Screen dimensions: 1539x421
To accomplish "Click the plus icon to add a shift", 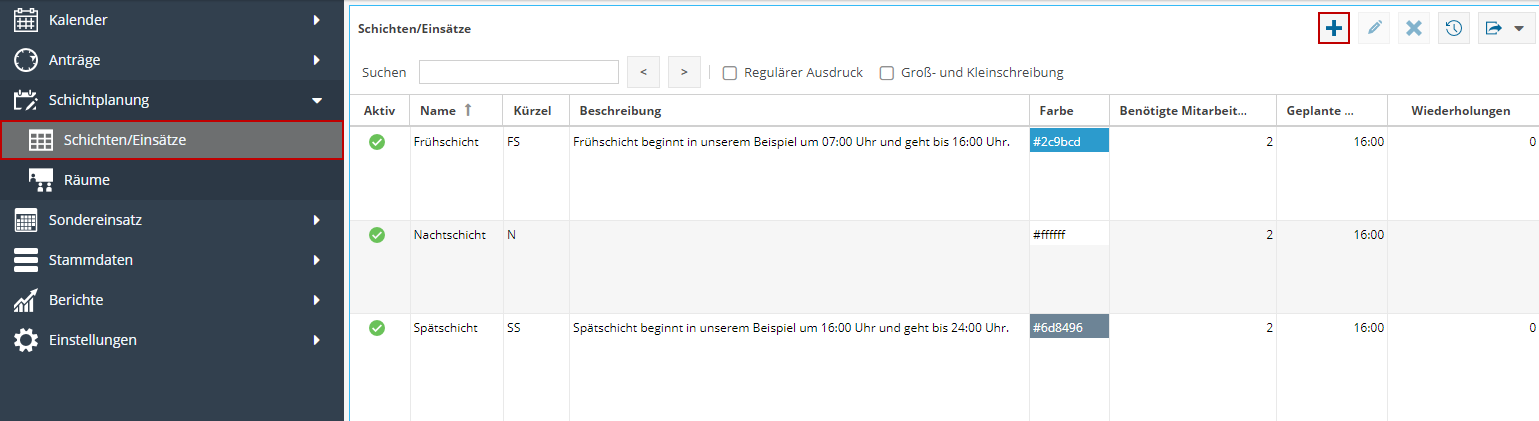I will click(1334, 28).
